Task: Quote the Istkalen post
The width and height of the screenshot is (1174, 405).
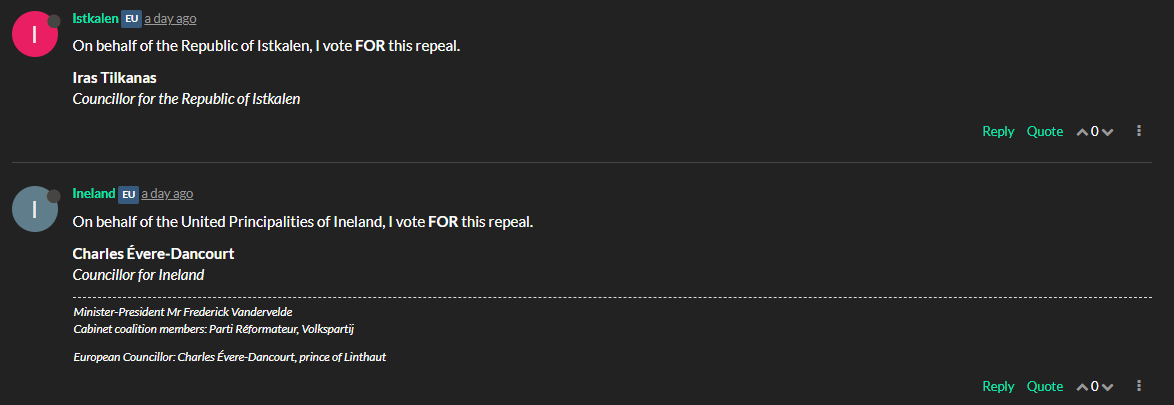Action: point(1045,131)
